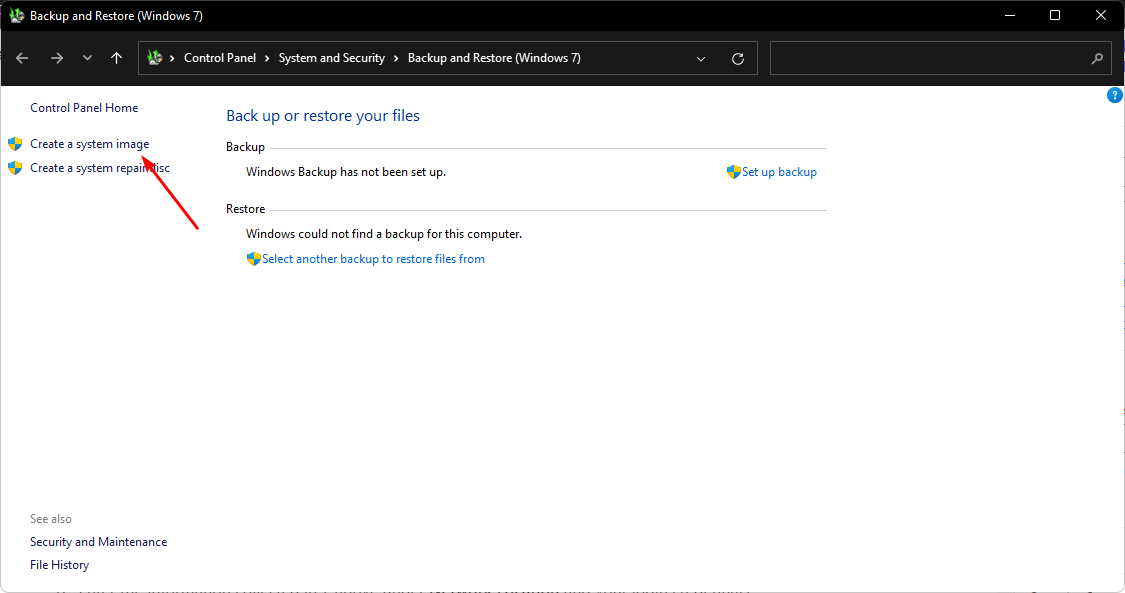Click 'Windows Backup has not been set up.' text
Image resolution: width=1125 pixels, height=593 pixels.
click(346, 172)
